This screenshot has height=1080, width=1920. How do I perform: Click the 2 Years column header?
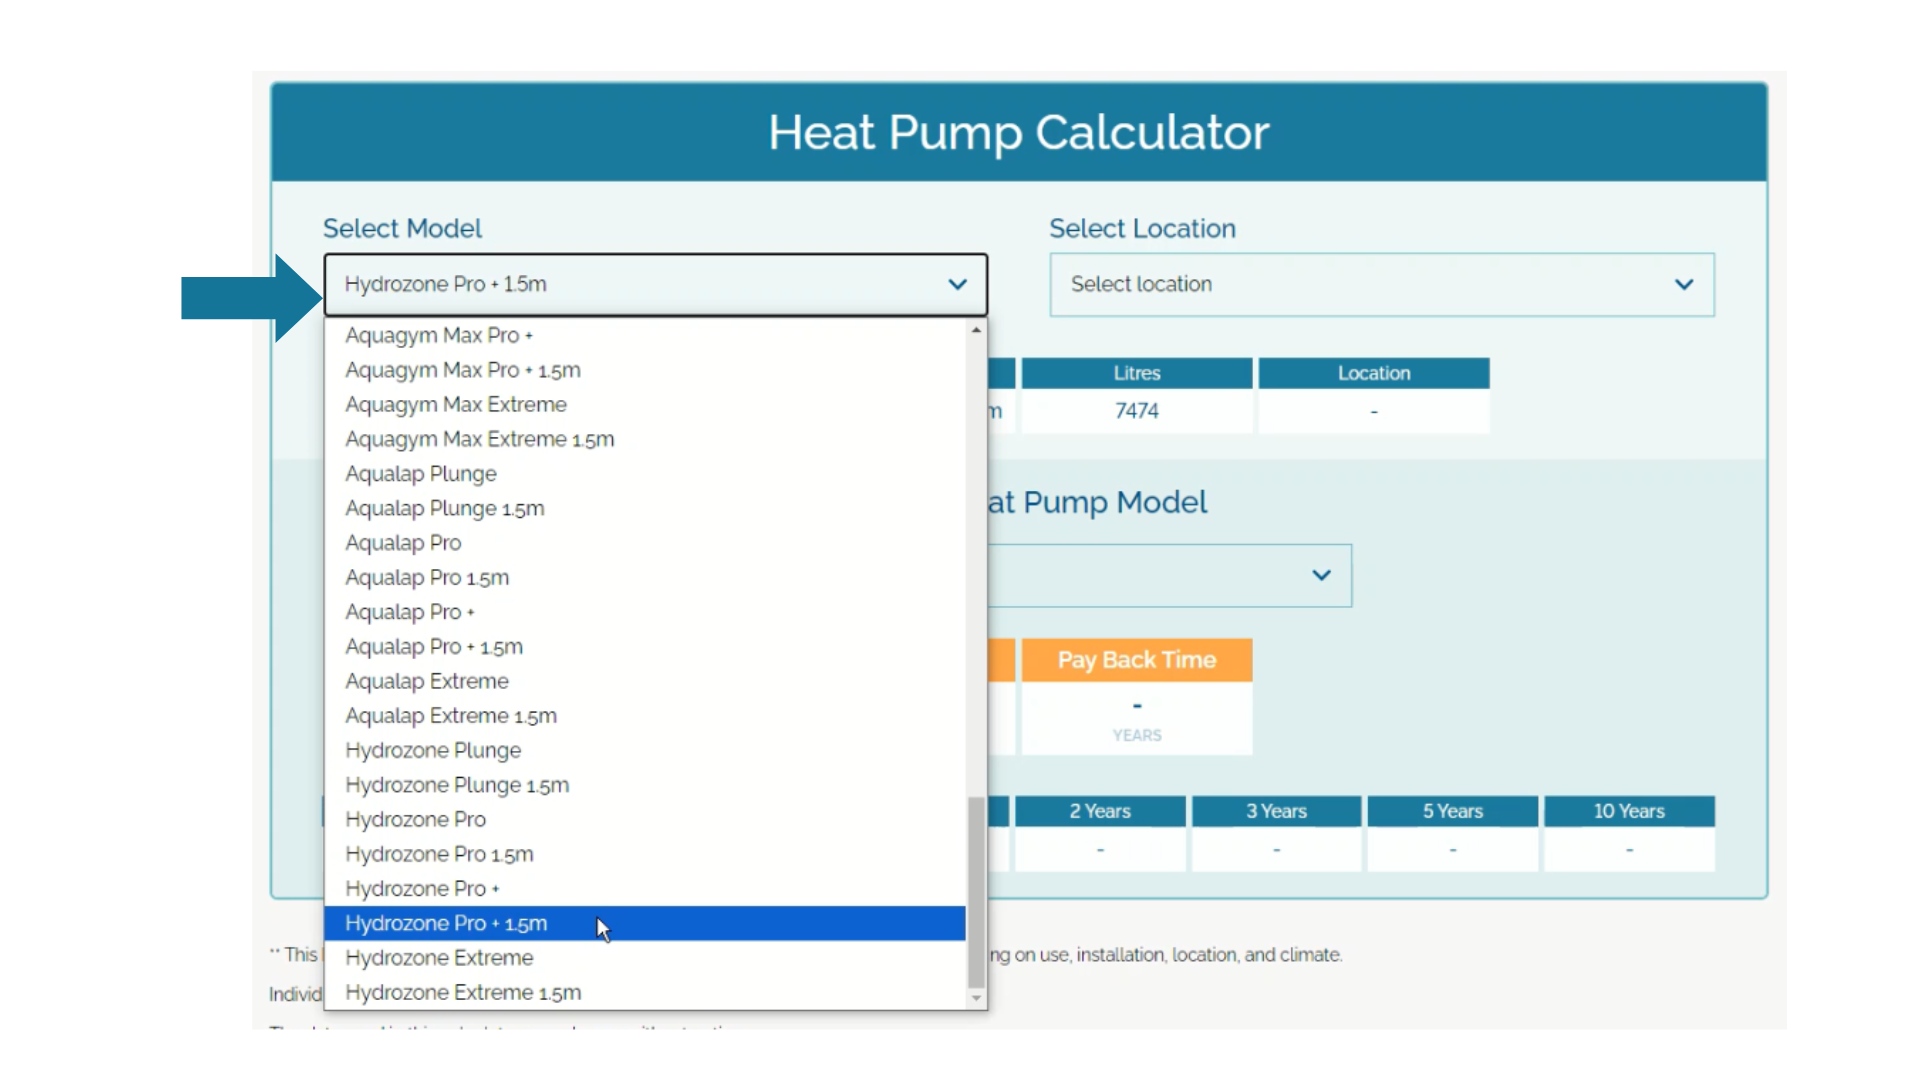[1100, 811]
